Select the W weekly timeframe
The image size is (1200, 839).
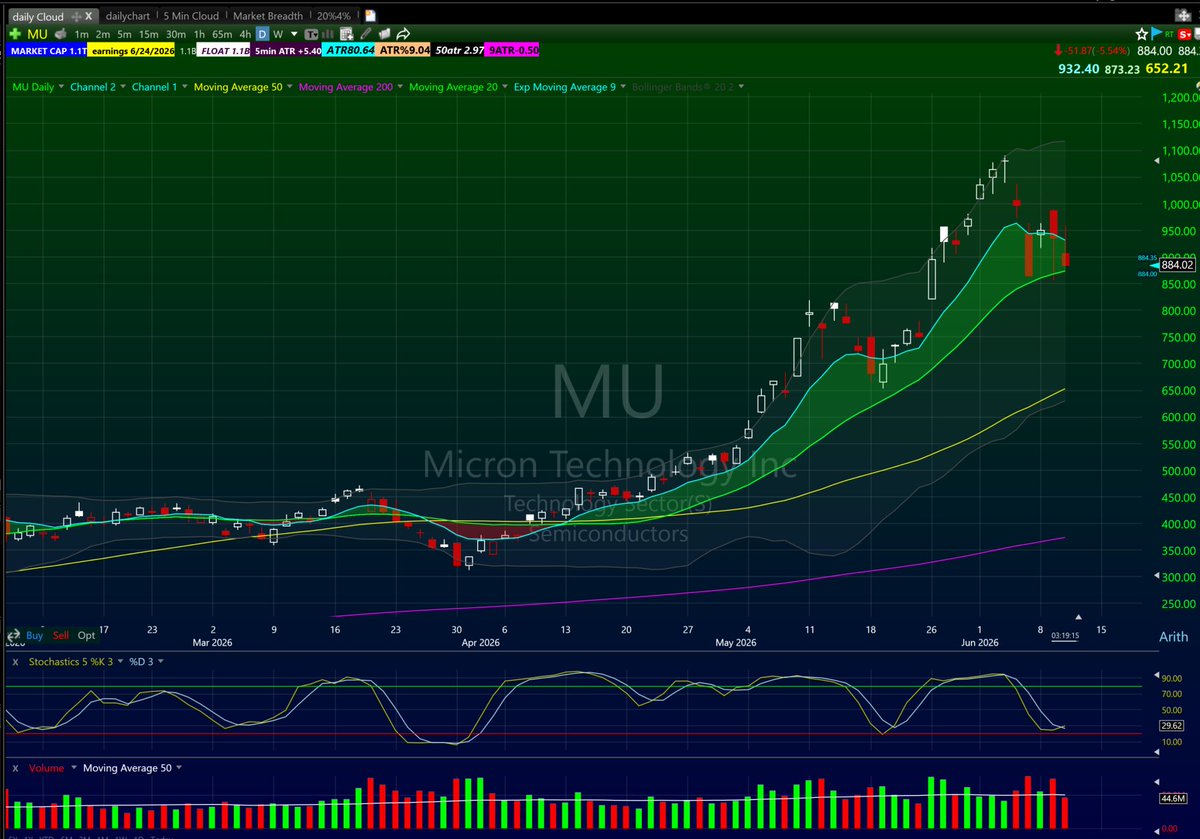[x=278, y=34]
